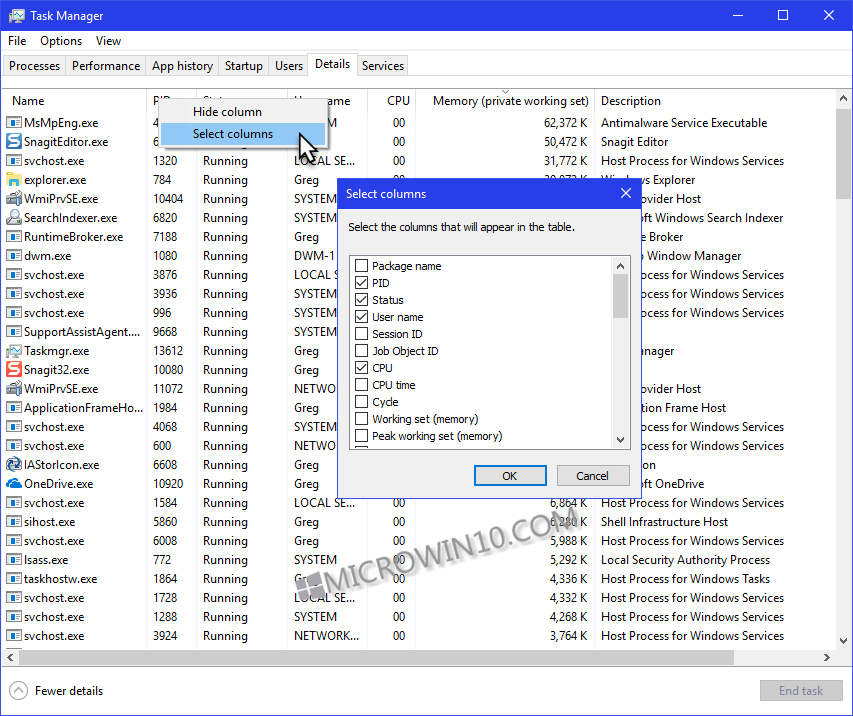The height and width of the screenshot is (716, 853).
Task: Click icon of svchost.exe PID 996
Action: click(14, 313)
